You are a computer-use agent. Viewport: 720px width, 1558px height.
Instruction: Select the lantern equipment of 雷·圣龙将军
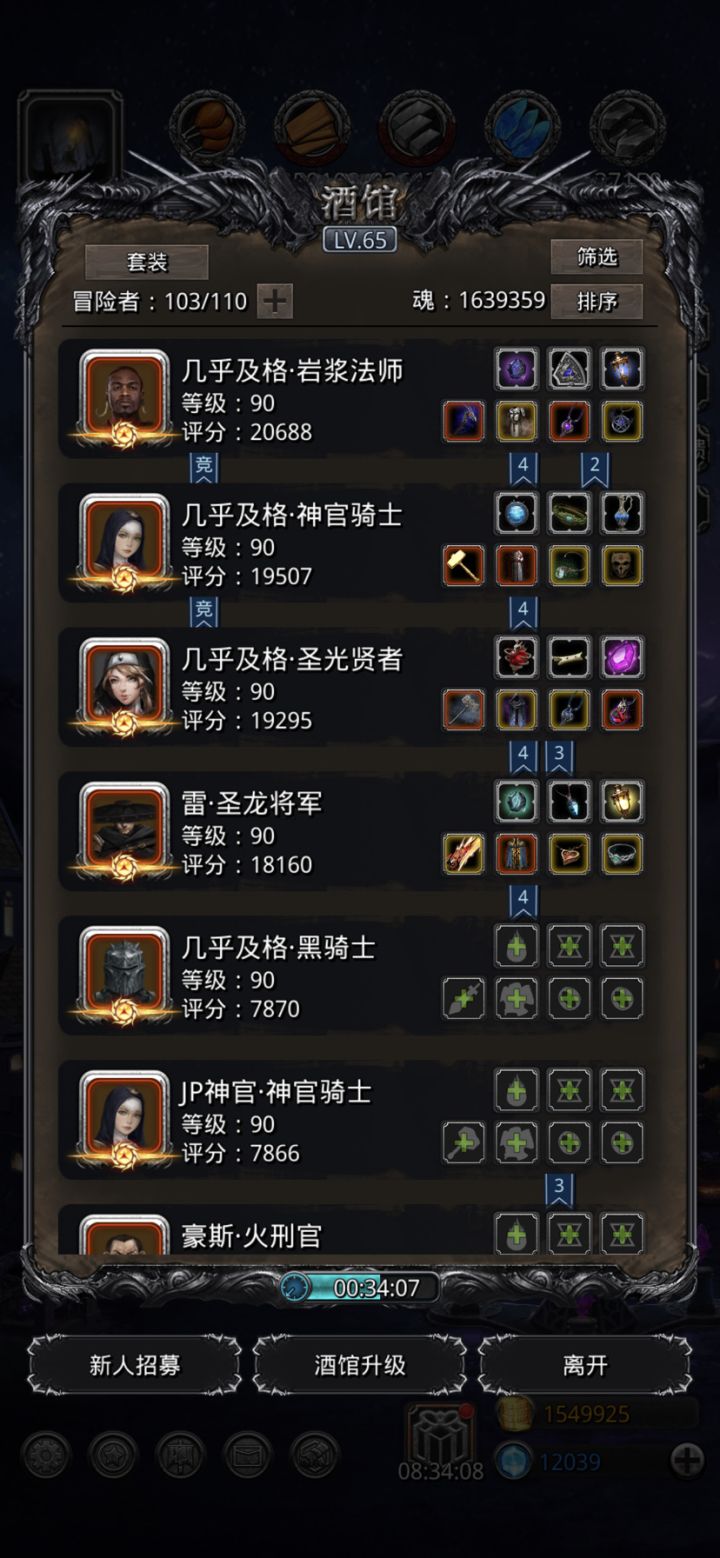point(622,801)
